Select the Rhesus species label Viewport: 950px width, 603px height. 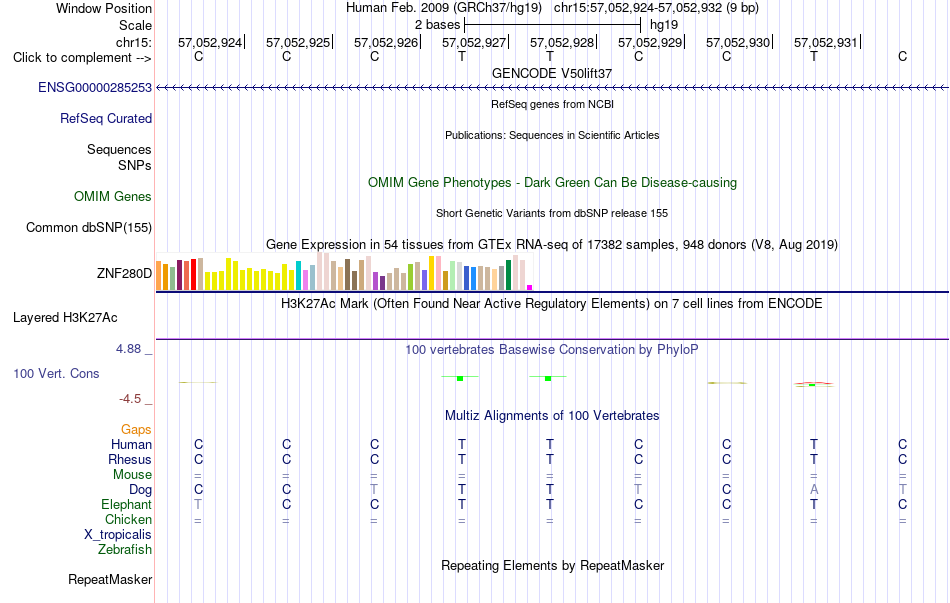130,459
